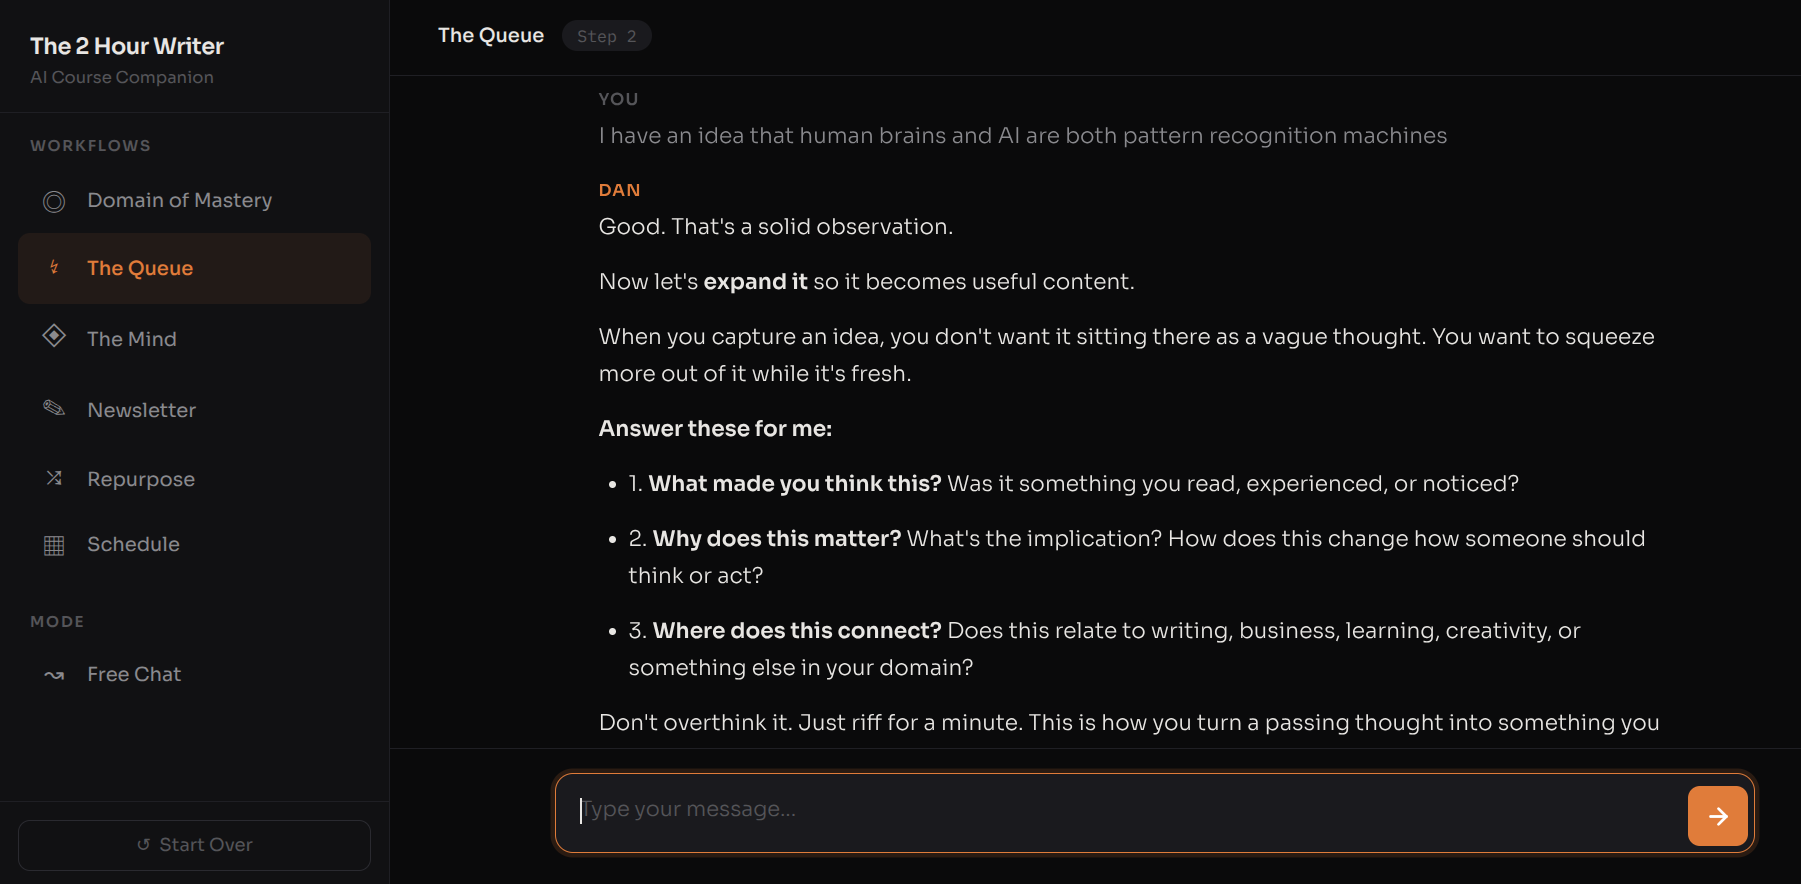Click the lightning bolt icon beside The Queue
This screenshot has height=884, width=1801.
(x=54, y=268)
